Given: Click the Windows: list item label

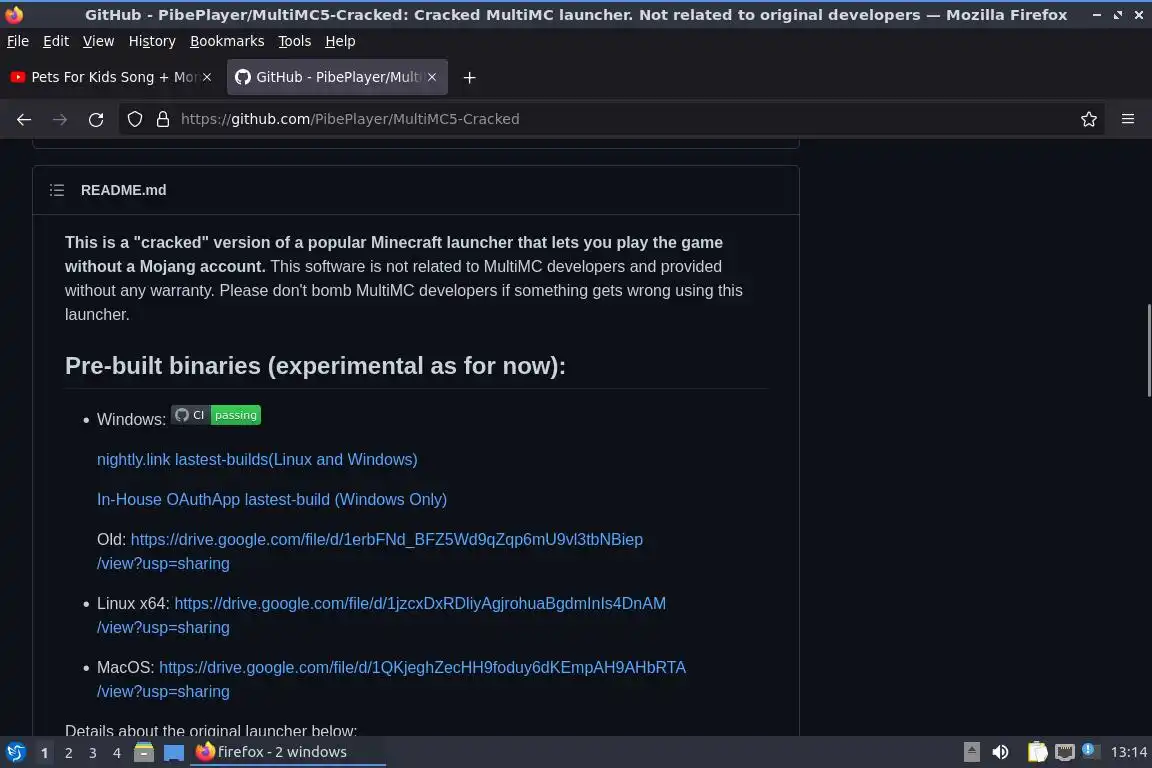Looking at the screenshot, I should pos(132,420).
